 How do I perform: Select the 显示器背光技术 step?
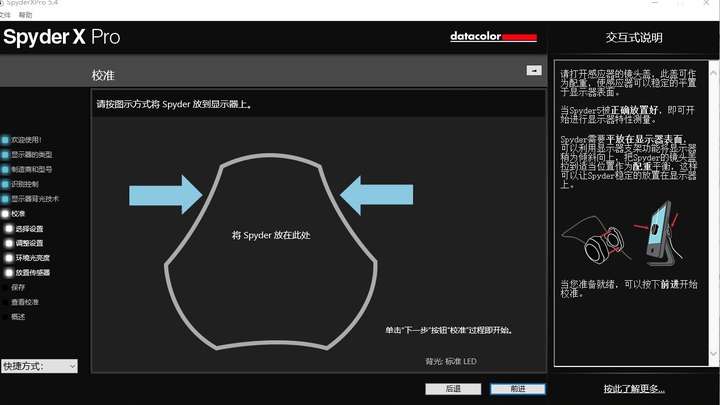30,199
